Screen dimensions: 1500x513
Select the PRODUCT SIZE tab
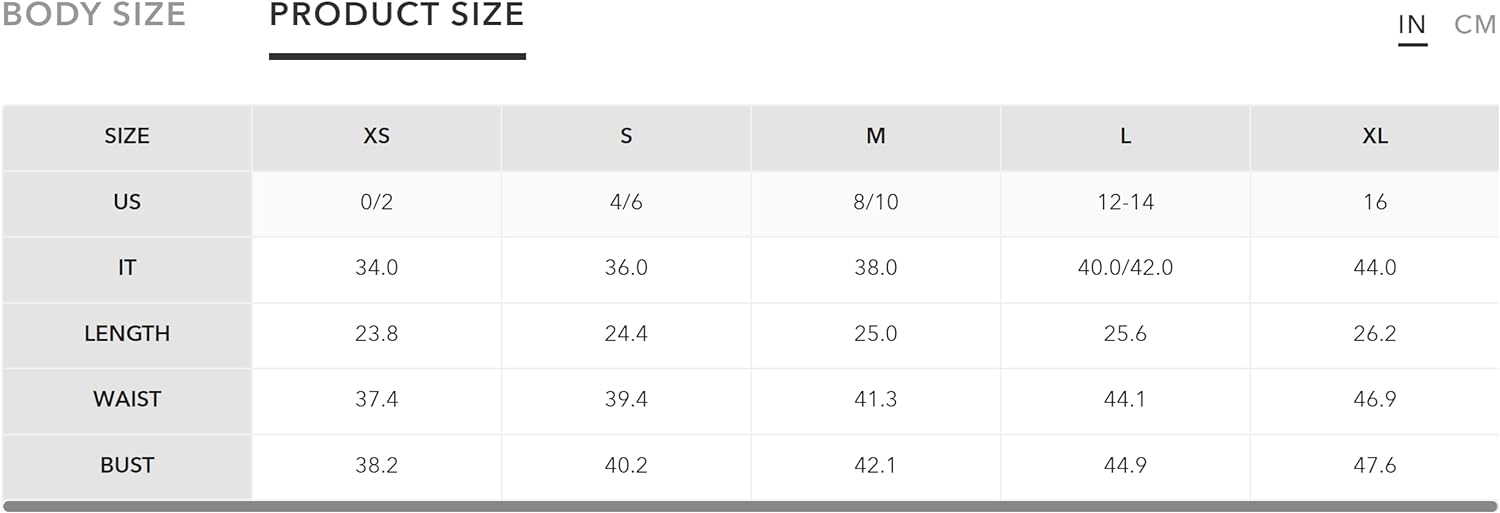click(x=397, y=15)
